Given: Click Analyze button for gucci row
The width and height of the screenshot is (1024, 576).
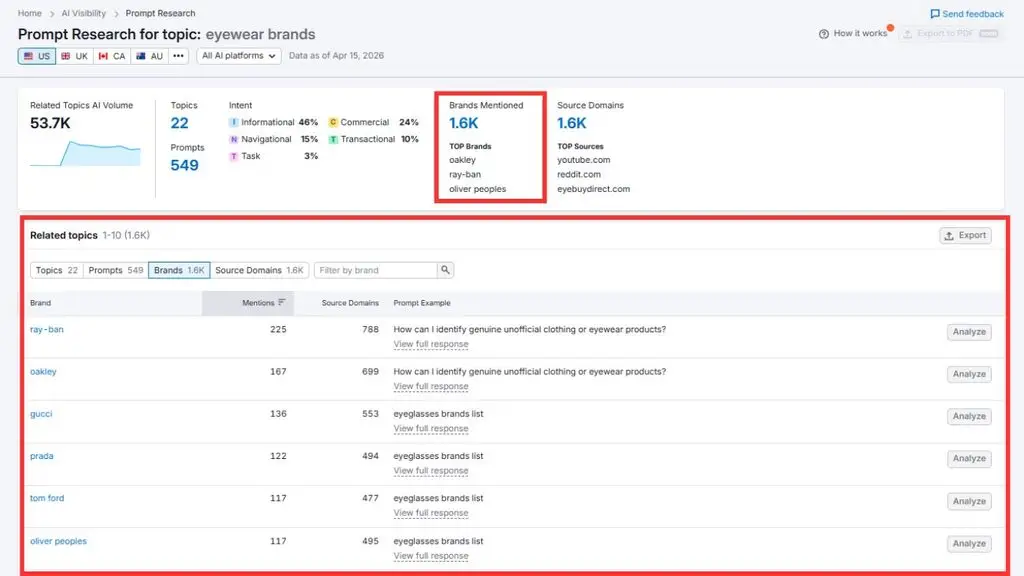Looking at the screenshot, I should (969, 416).
